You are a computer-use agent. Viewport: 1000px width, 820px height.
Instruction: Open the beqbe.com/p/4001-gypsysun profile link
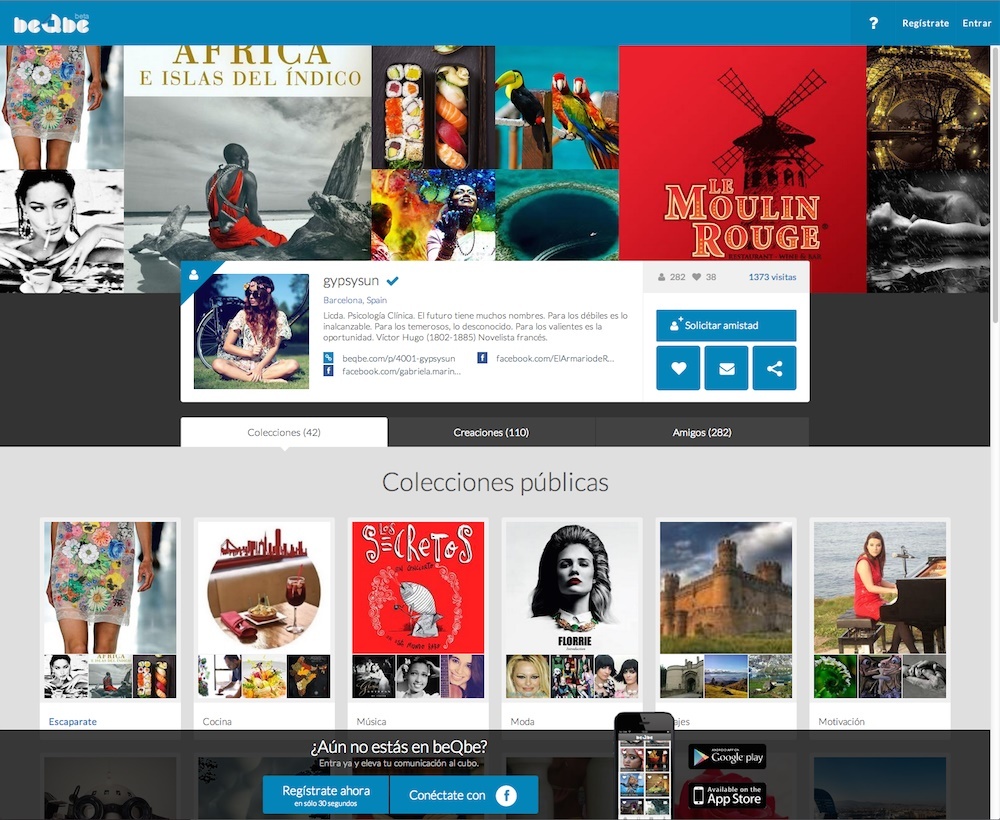398,358
